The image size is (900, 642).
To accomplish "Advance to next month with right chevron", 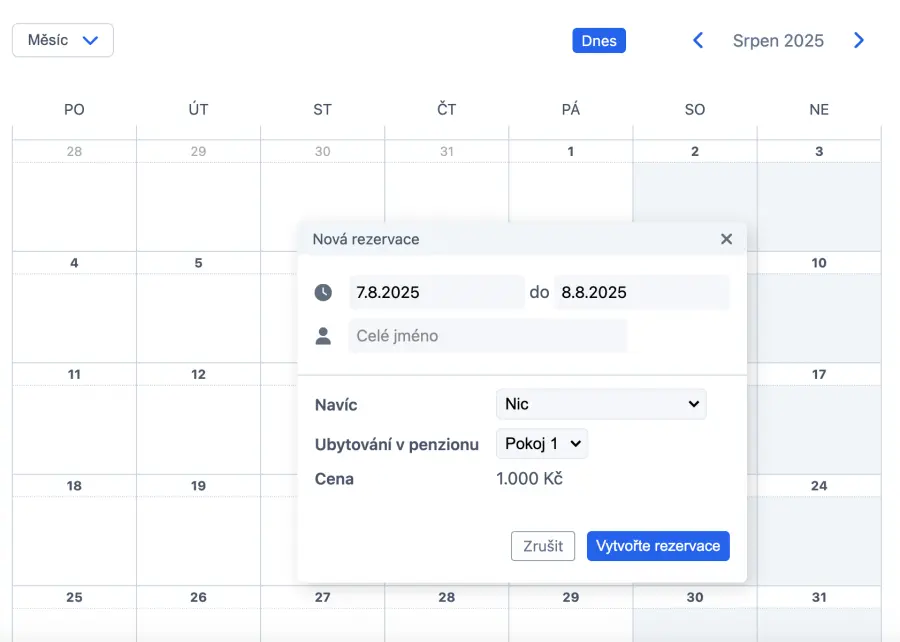I will coord(858,41).
